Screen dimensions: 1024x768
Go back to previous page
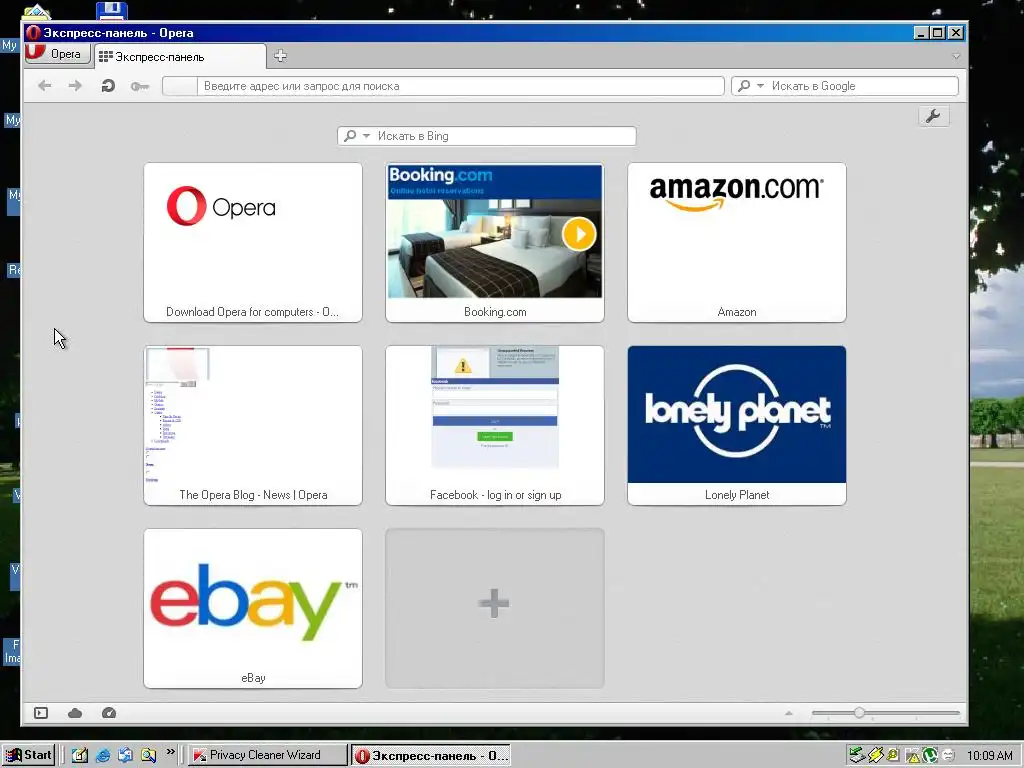44,86
